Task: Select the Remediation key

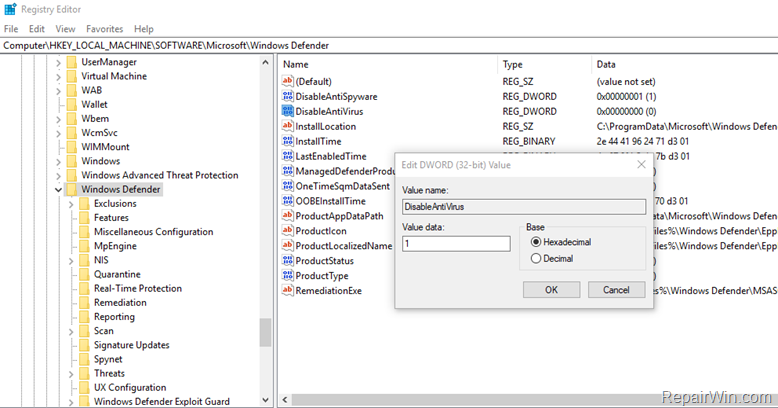Action: (120, 302)
